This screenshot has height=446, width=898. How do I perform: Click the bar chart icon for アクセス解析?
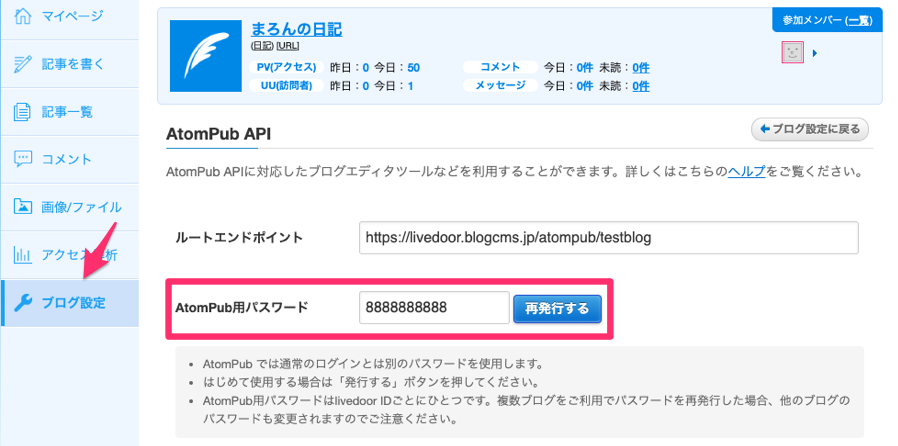pos(22,255)
